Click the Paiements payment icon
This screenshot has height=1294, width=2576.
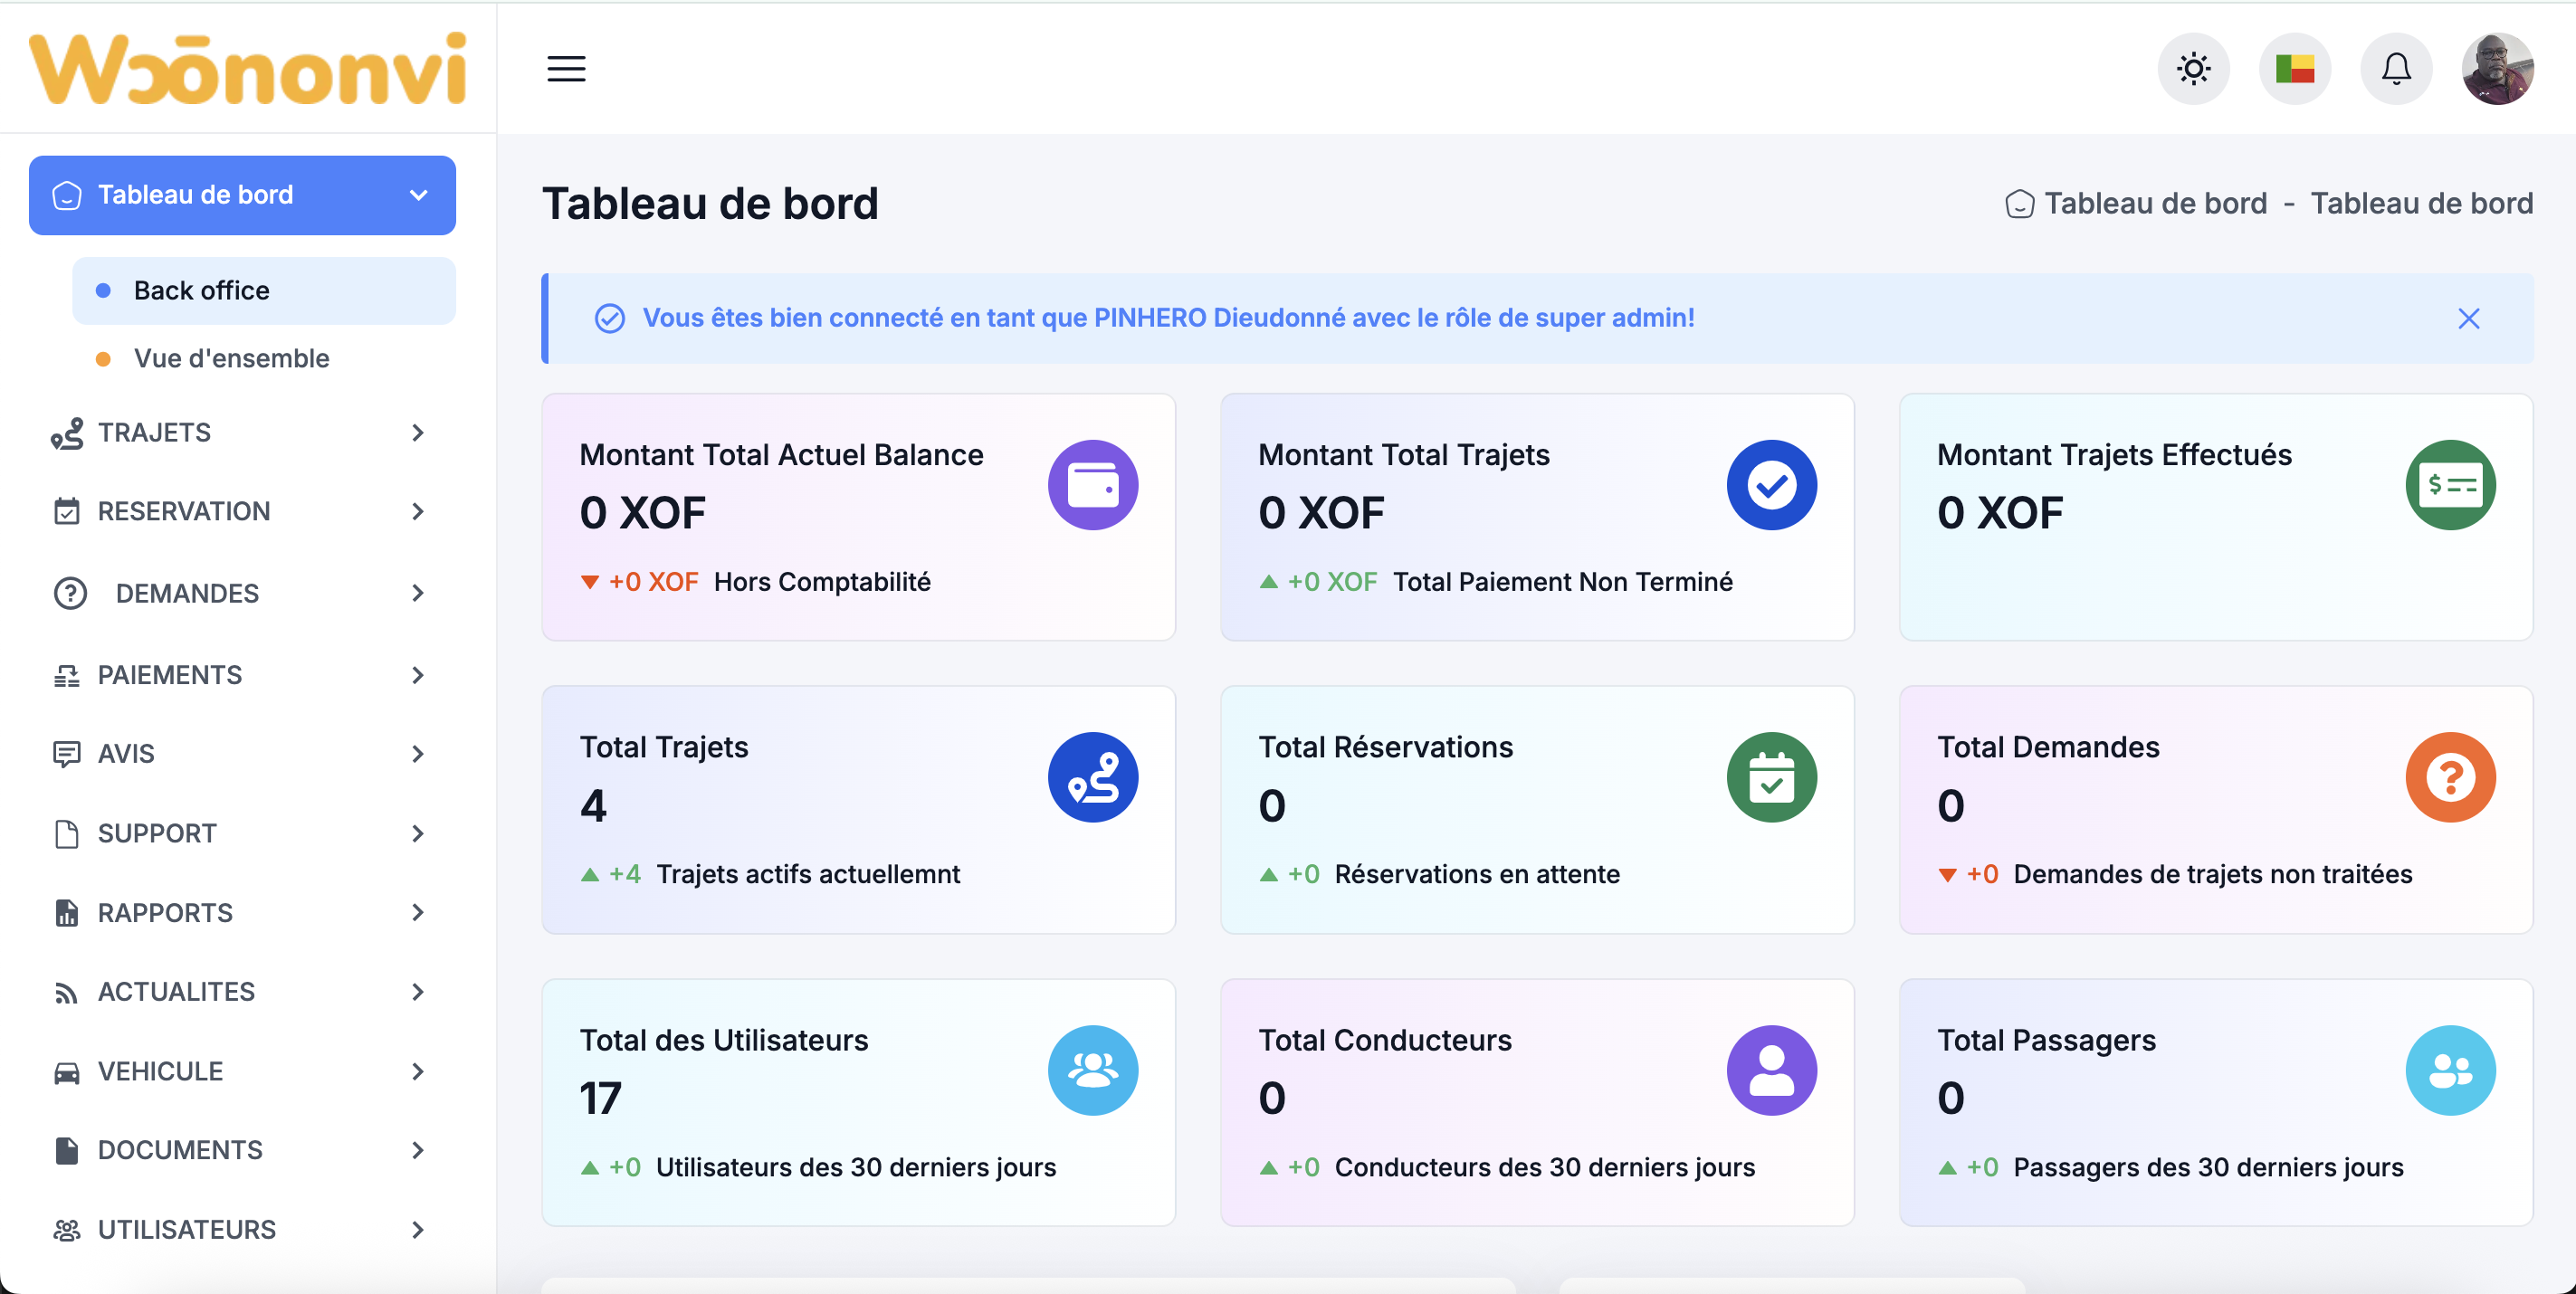(x=66, y=674)
